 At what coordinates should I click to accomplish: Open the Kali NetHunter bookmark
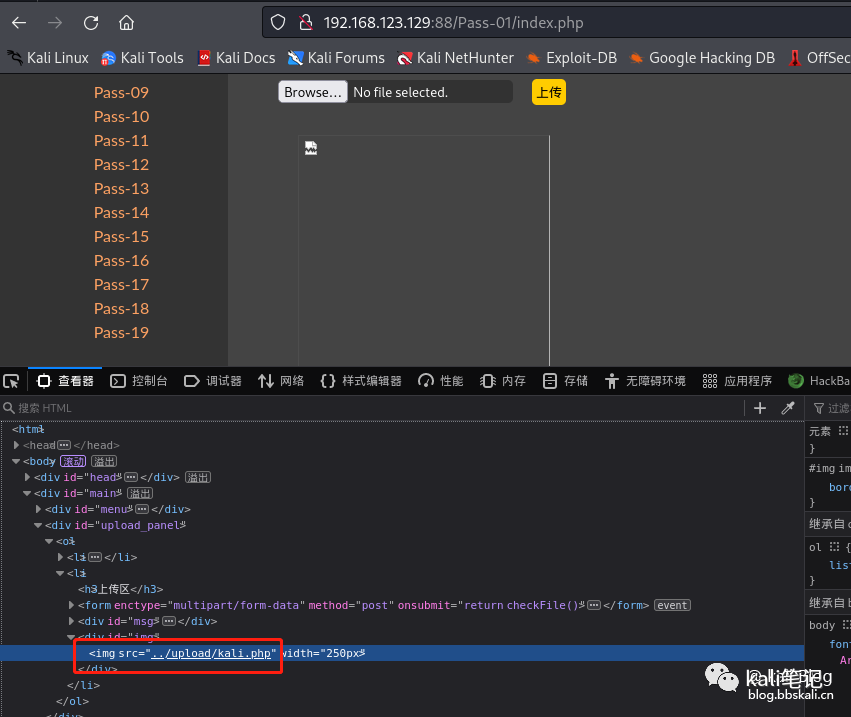pos(455,58)
